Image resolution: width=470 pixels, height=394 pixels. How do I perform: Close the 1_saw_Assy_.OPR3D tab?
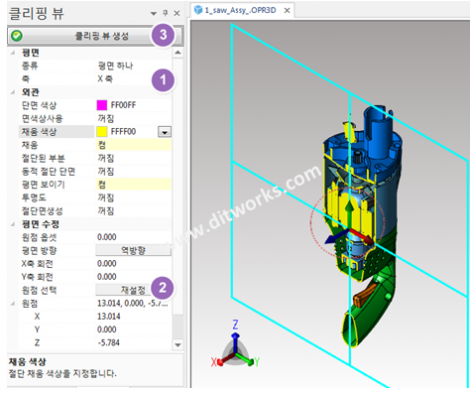coord(287,11)
